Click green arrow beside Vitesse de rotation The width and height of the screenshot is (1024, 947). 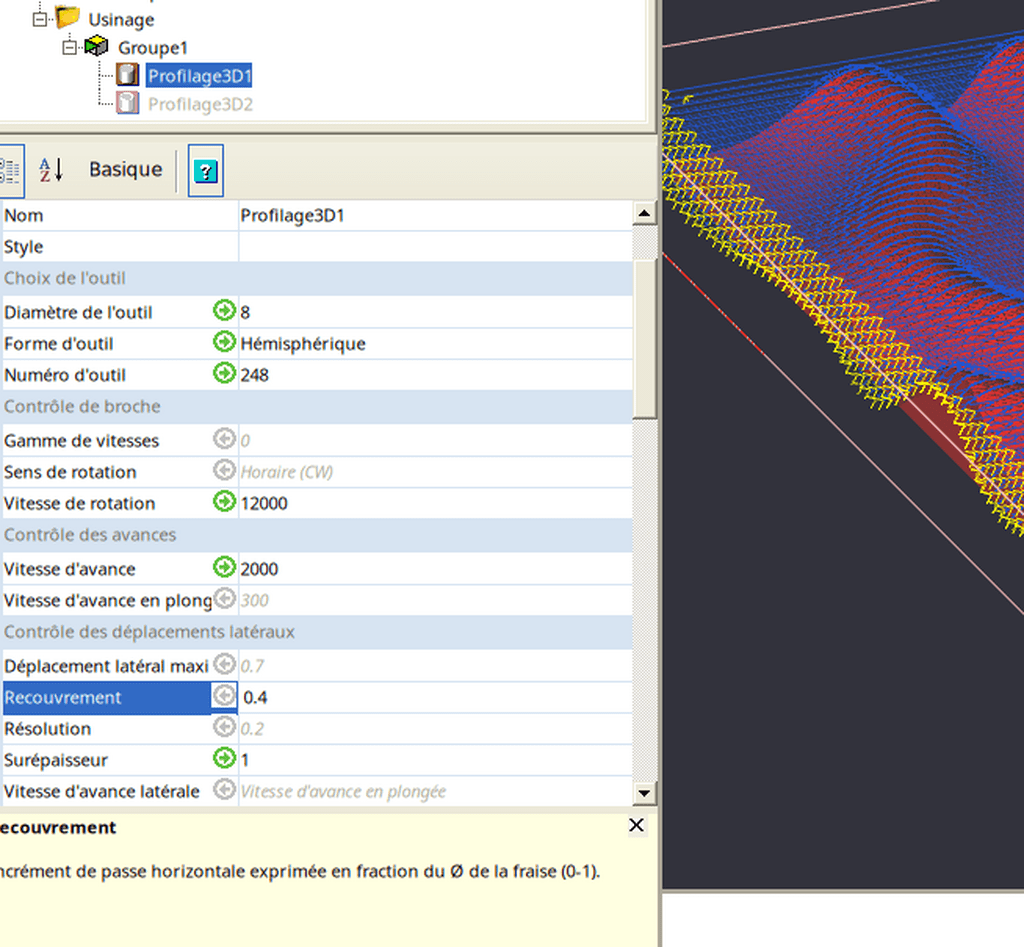(x=224, y=502)
